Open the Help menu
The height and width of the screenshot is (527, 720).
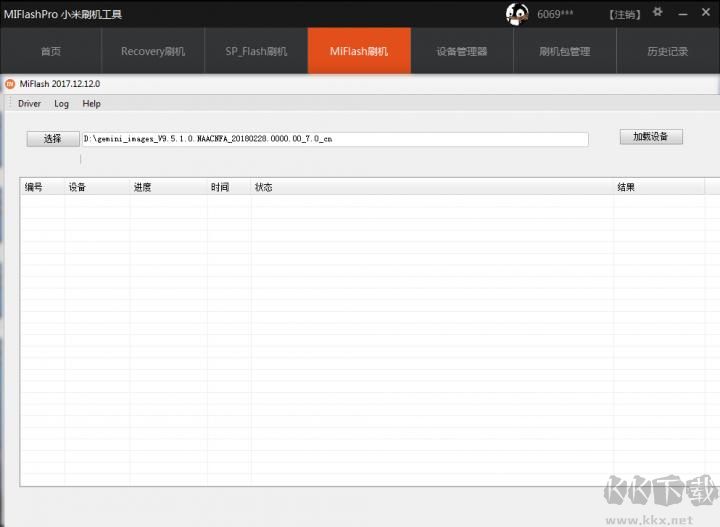[x=91, y=104]
